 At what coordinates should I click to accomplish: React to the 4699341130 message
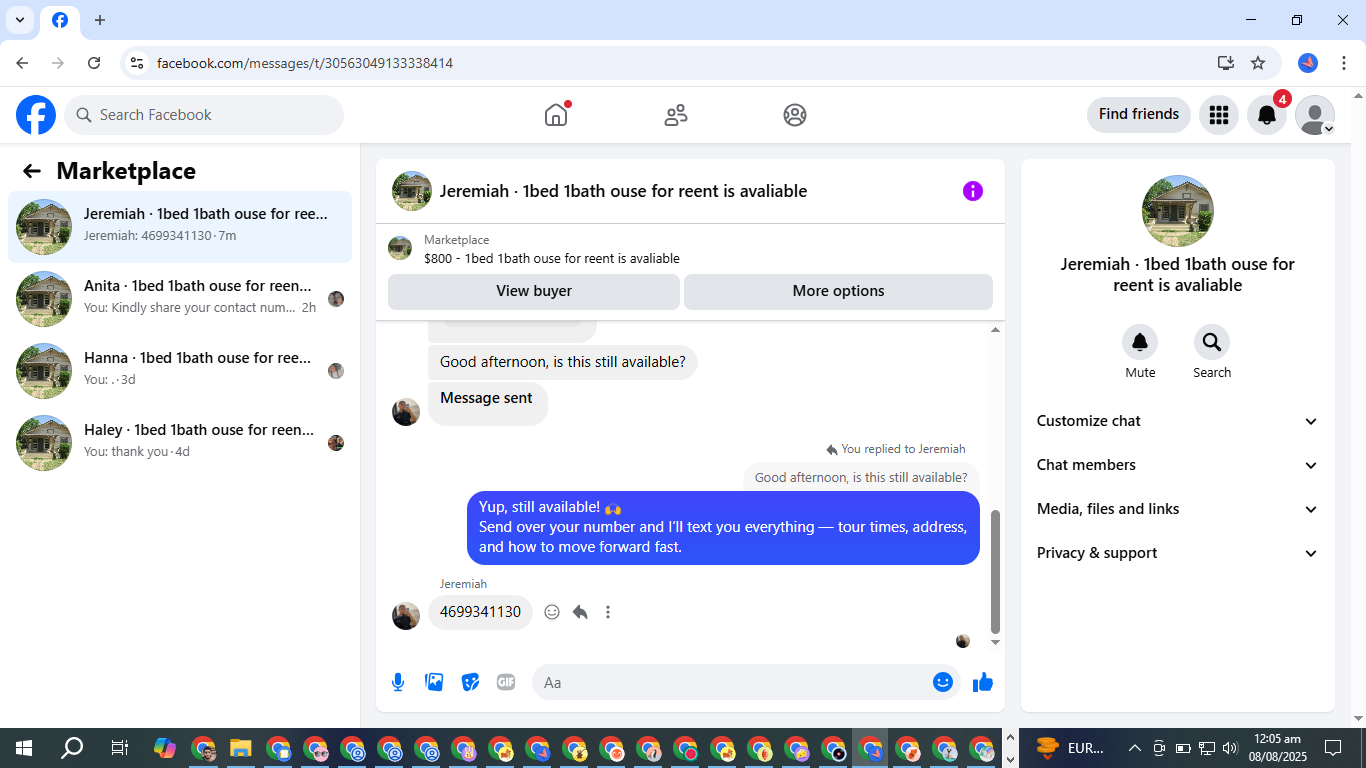pyautogui.click(x=552, y=612)
